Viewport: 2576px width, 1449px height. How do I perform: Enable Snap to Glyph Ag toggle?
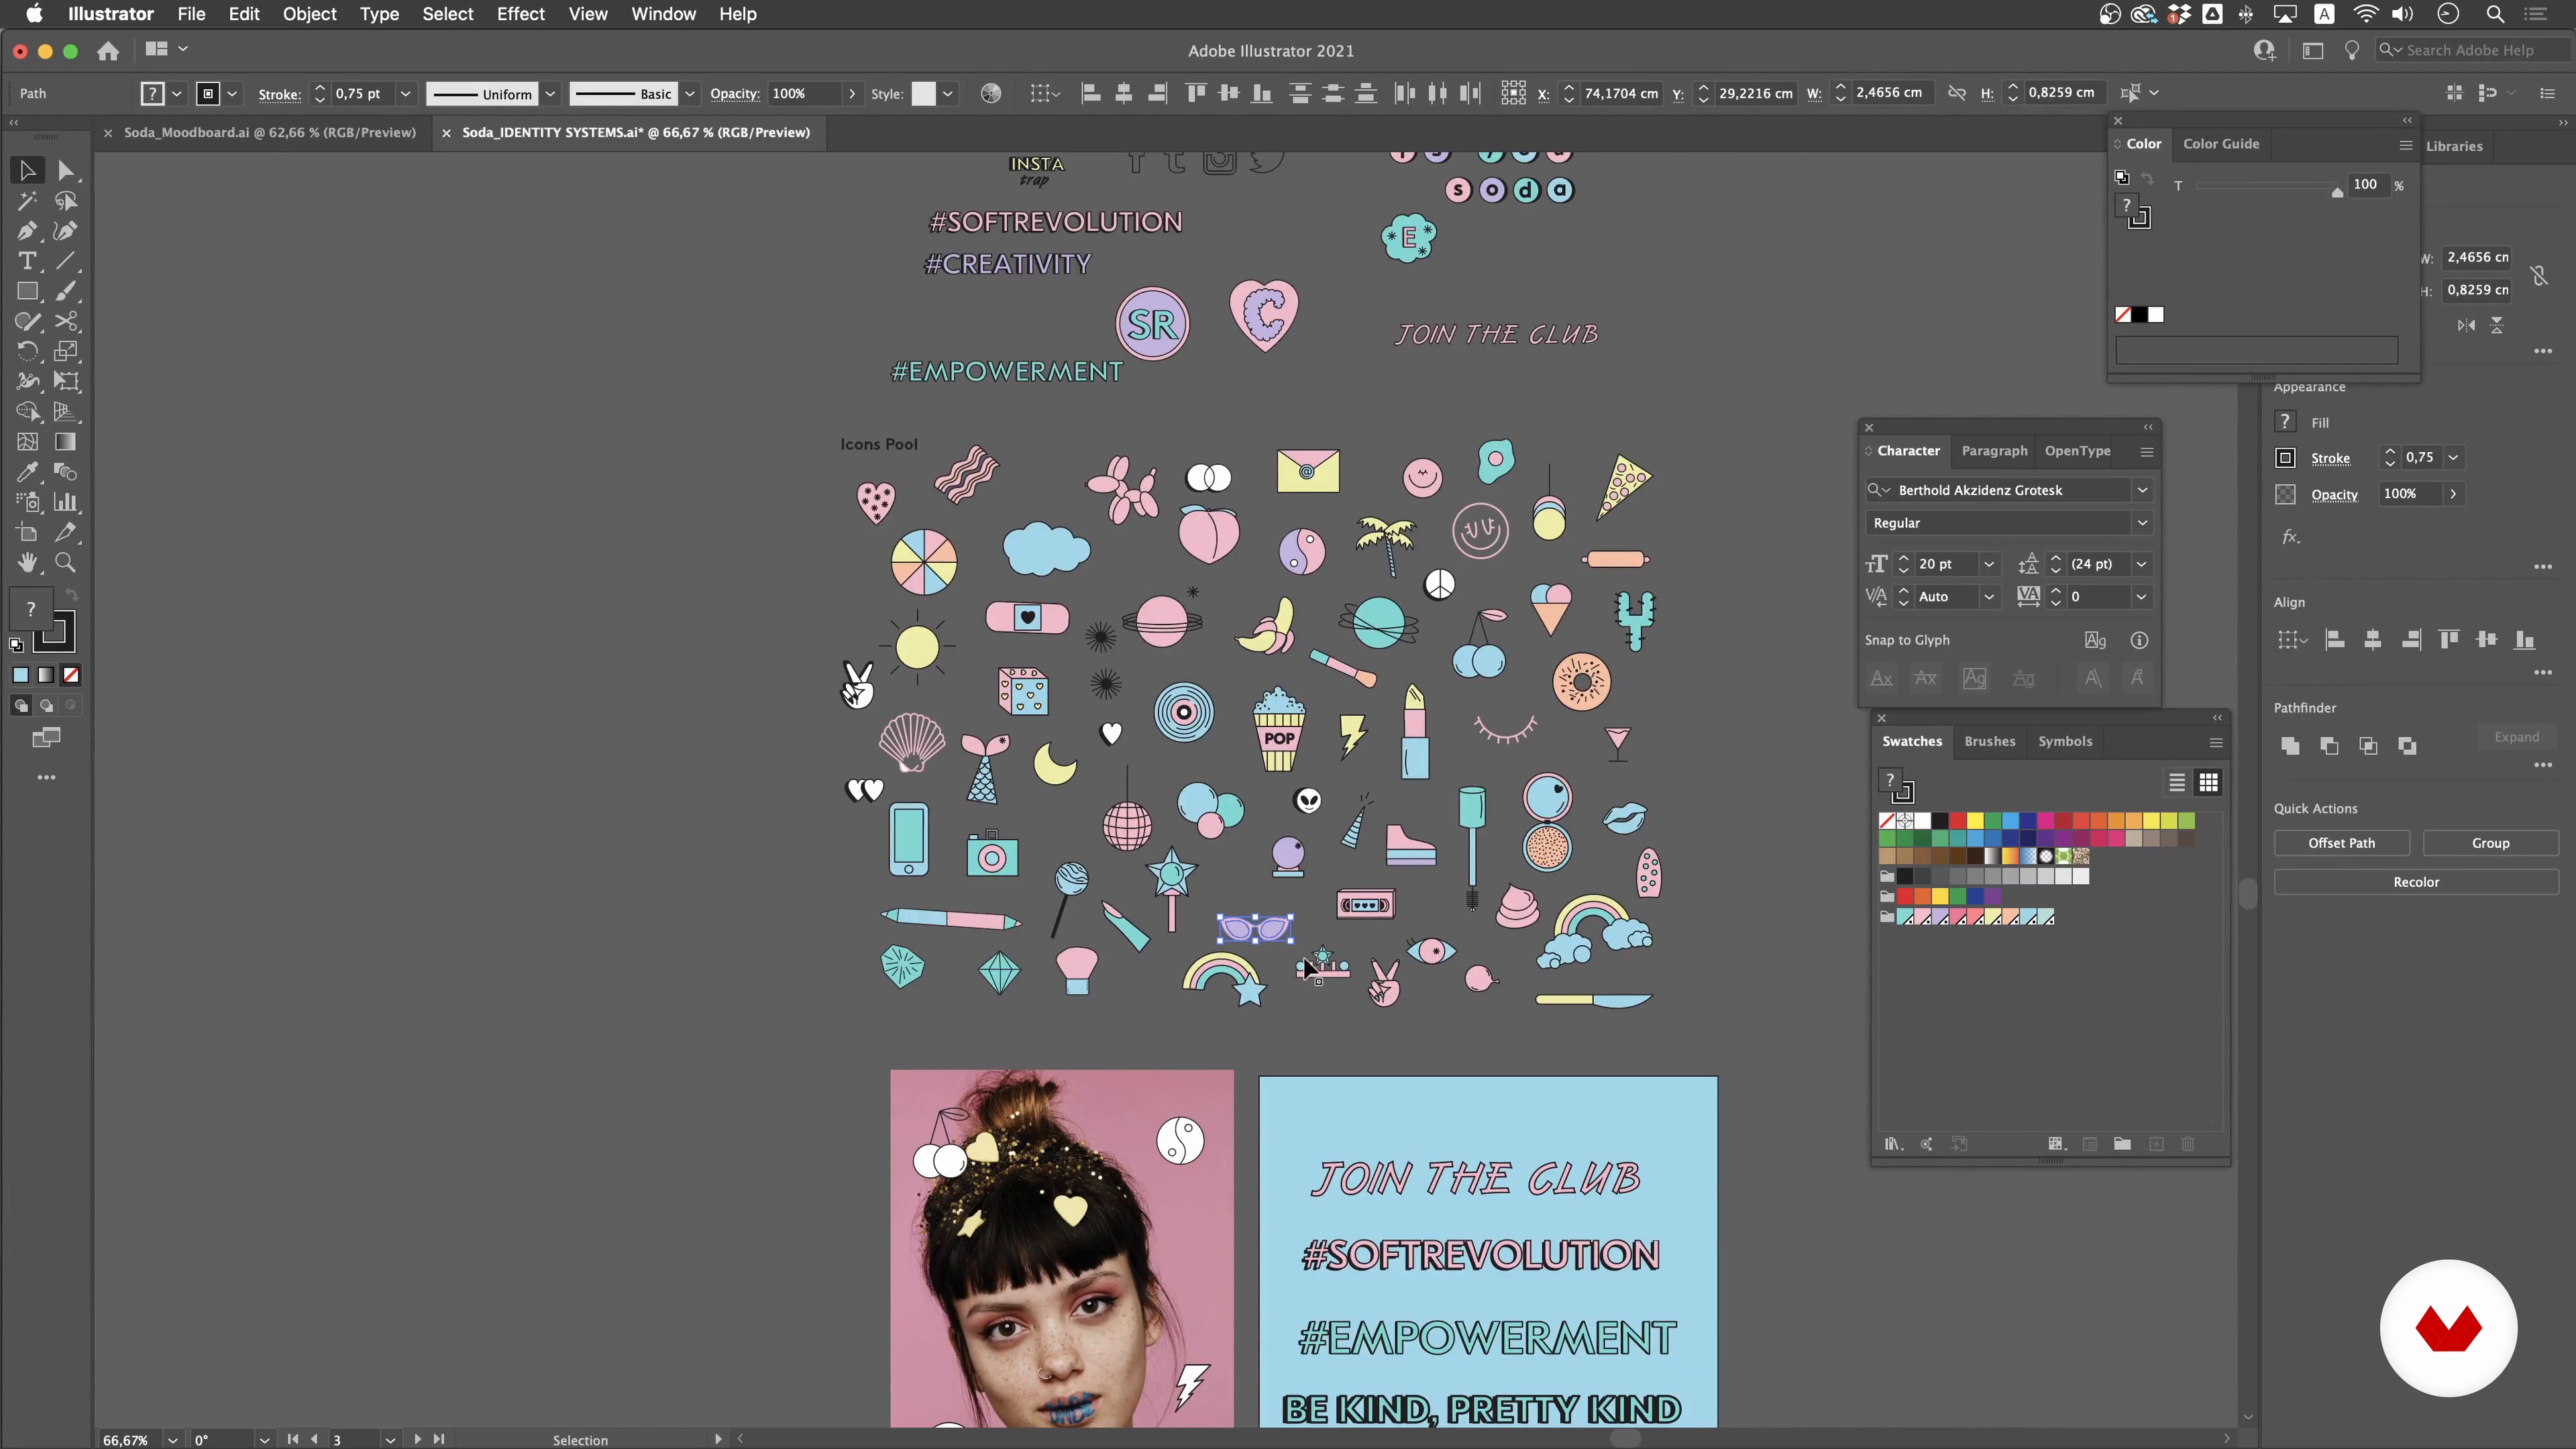(x=2095, y=640)
